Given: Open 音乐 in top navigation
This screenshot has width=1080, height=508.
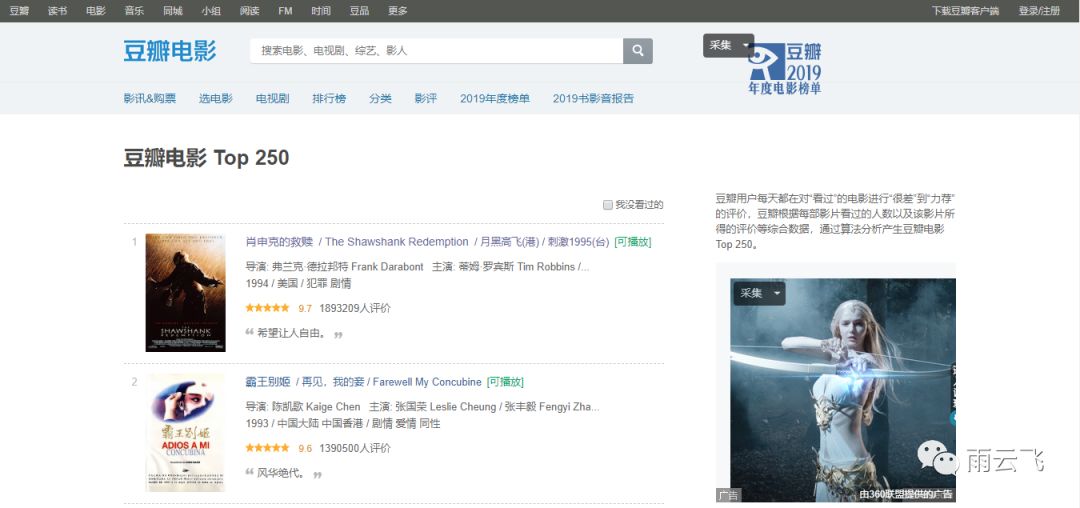Looking at the screenshot, I should pyautogui.click(x=134, y=11).
